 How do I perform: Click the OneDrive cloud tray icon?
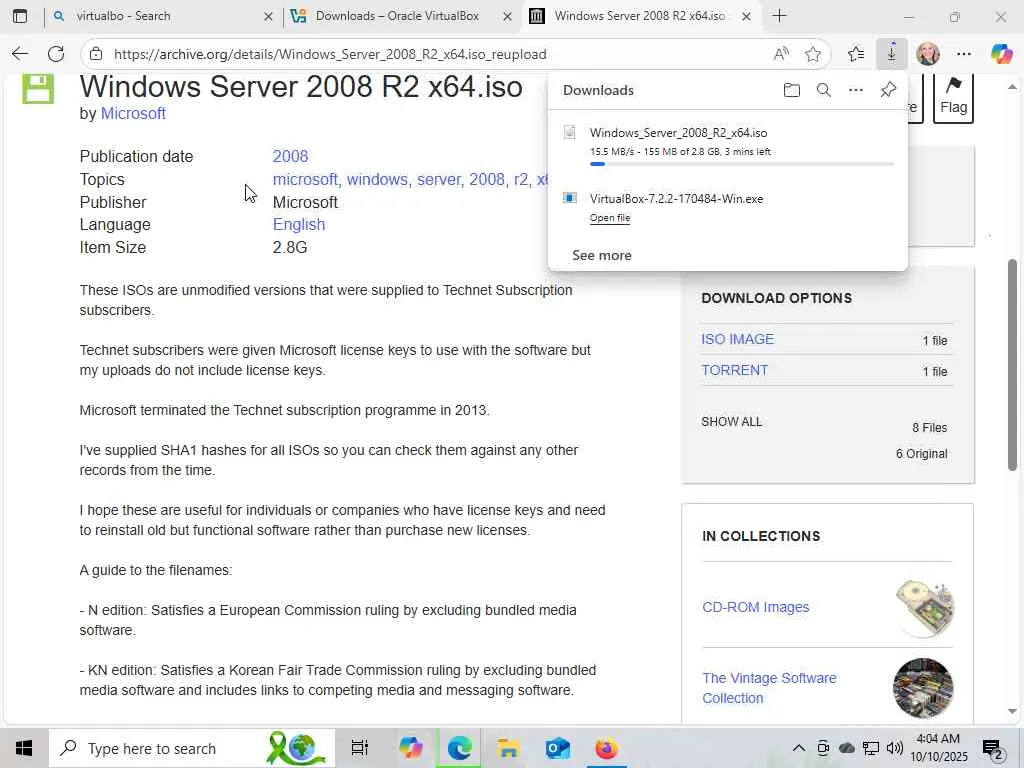click(847, 748)
